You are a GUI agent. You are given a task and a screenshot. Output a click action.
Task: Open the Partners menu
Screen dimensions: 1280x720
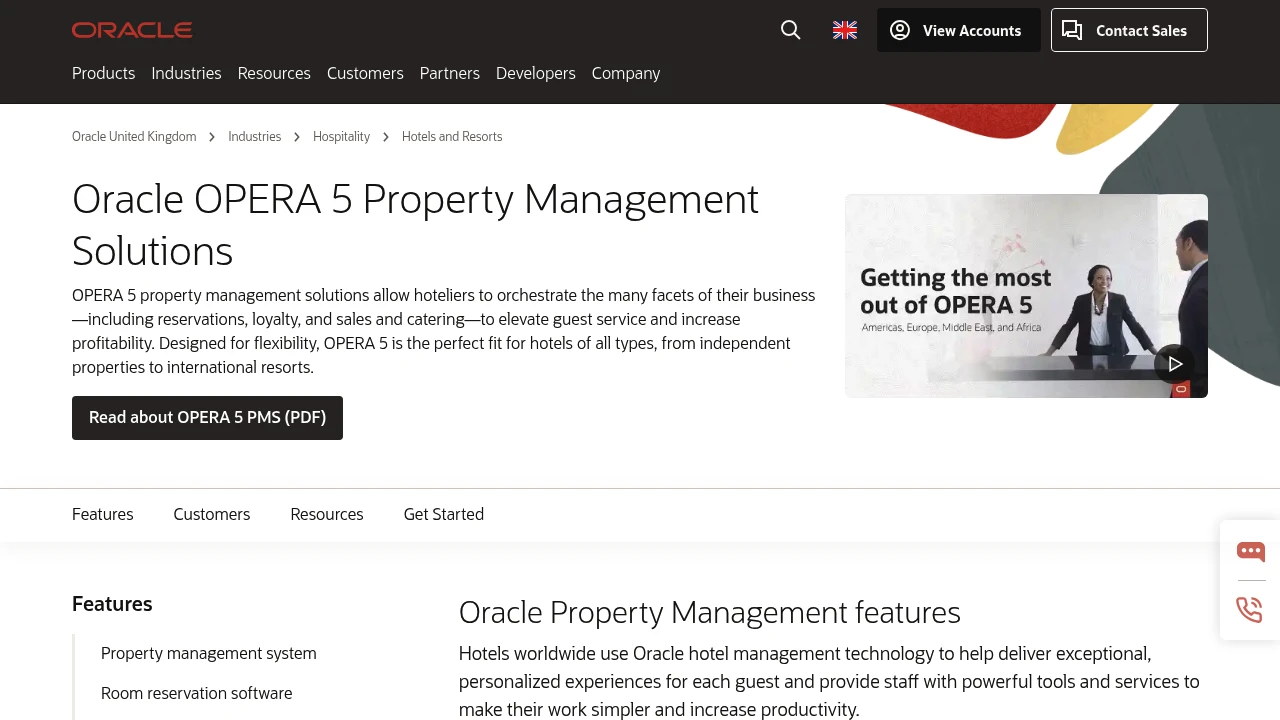449,73
